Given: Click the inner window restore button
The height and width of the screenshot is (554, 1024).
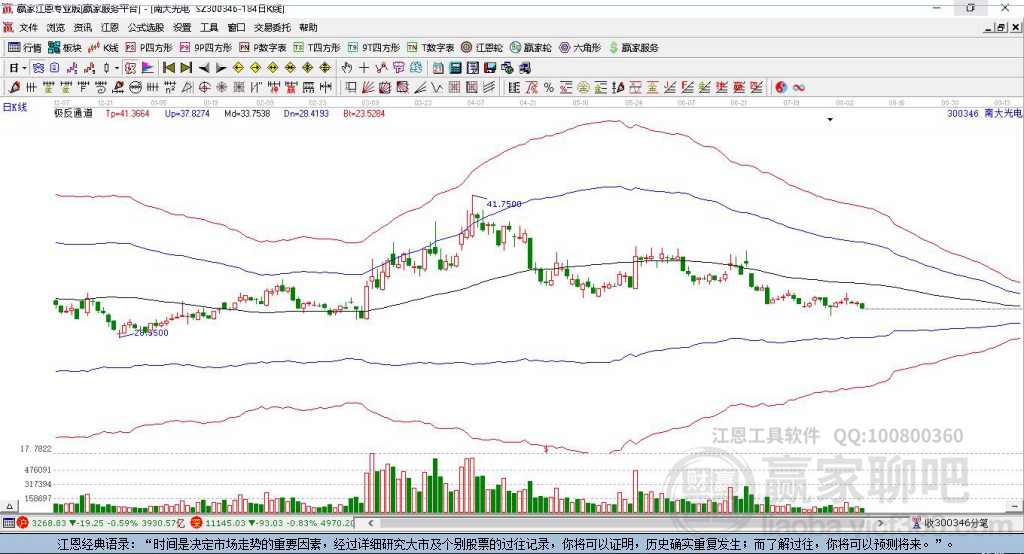Looking at the screenshot, I should point(1001,27).
